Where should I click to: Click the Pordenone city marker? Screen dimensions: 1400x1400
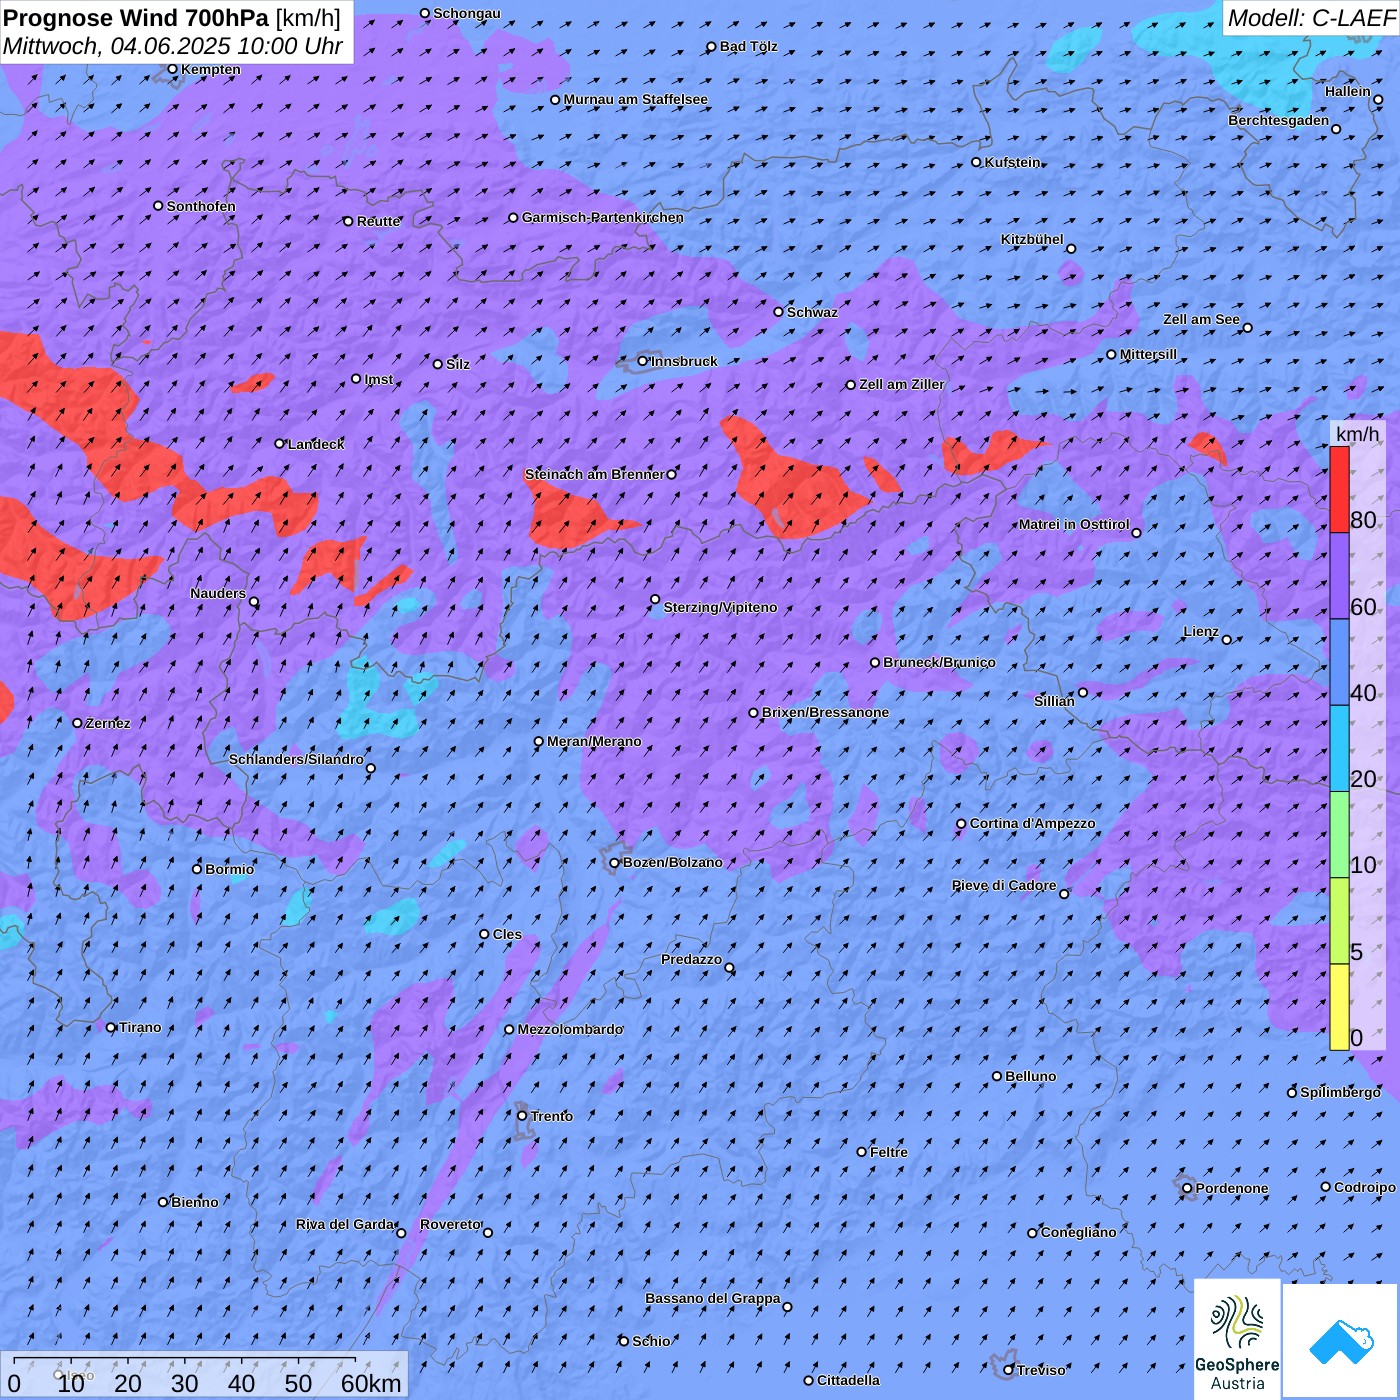coord(1188,1188)
